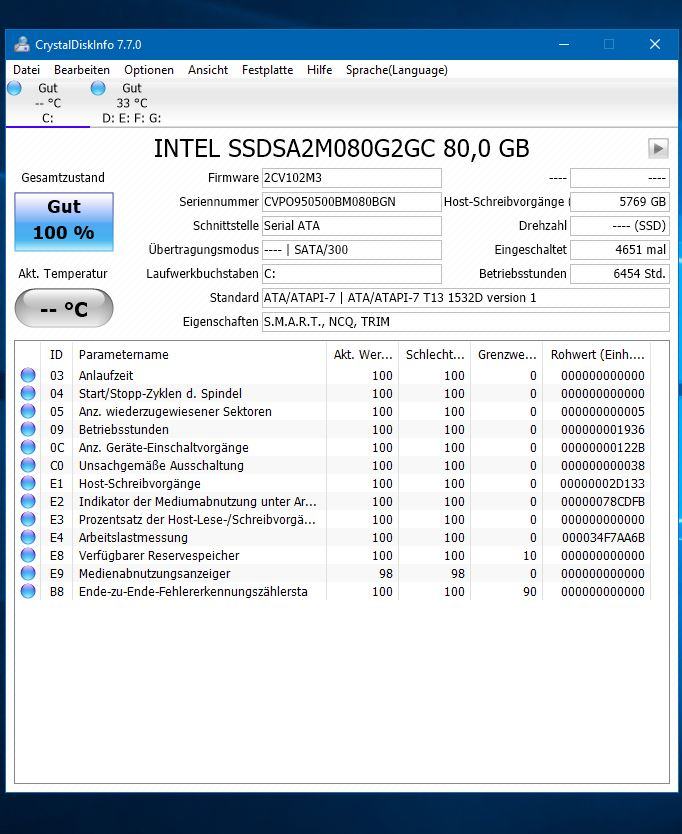Image resolution: width=682 pixels, height=834 pixels.
Task: Open the Optionen menu
Action: pyautogui.click(x=149, y=70)
